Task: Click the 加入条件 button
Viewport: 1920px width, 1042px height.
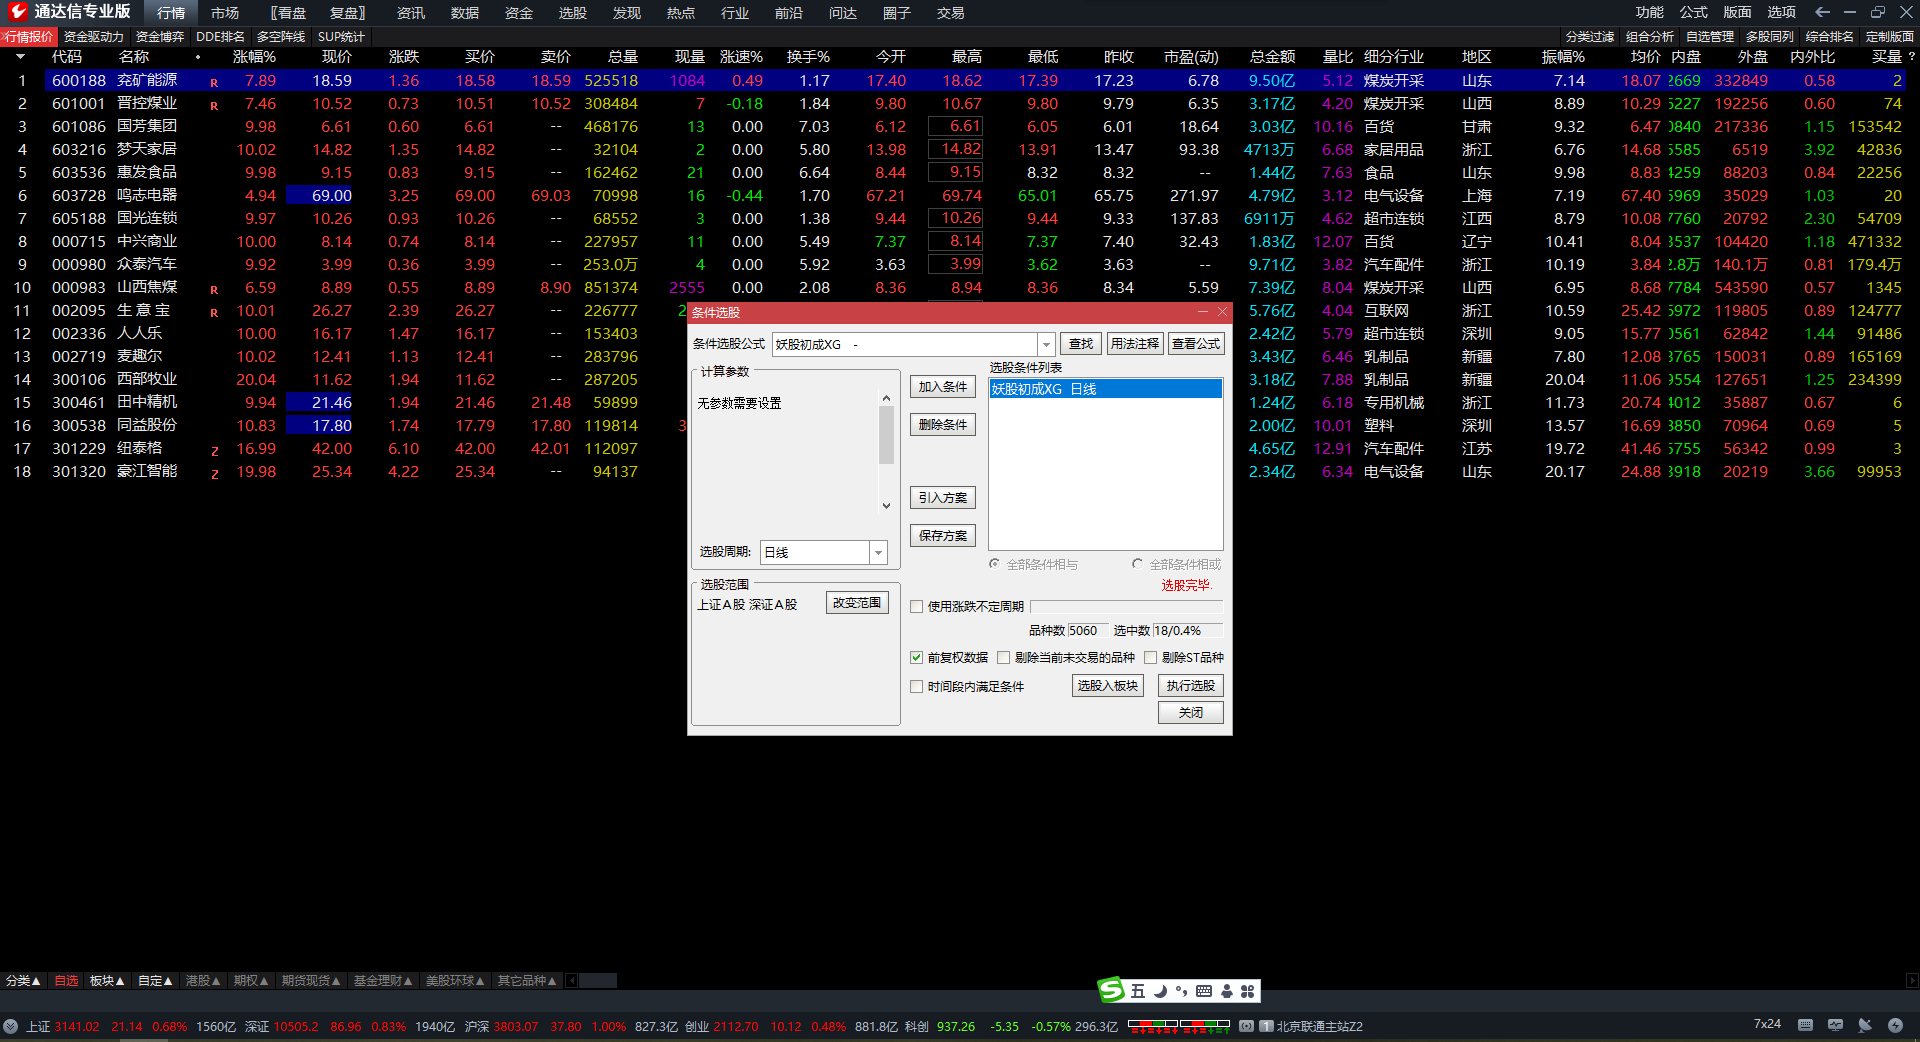Action: tap(942, 387)
